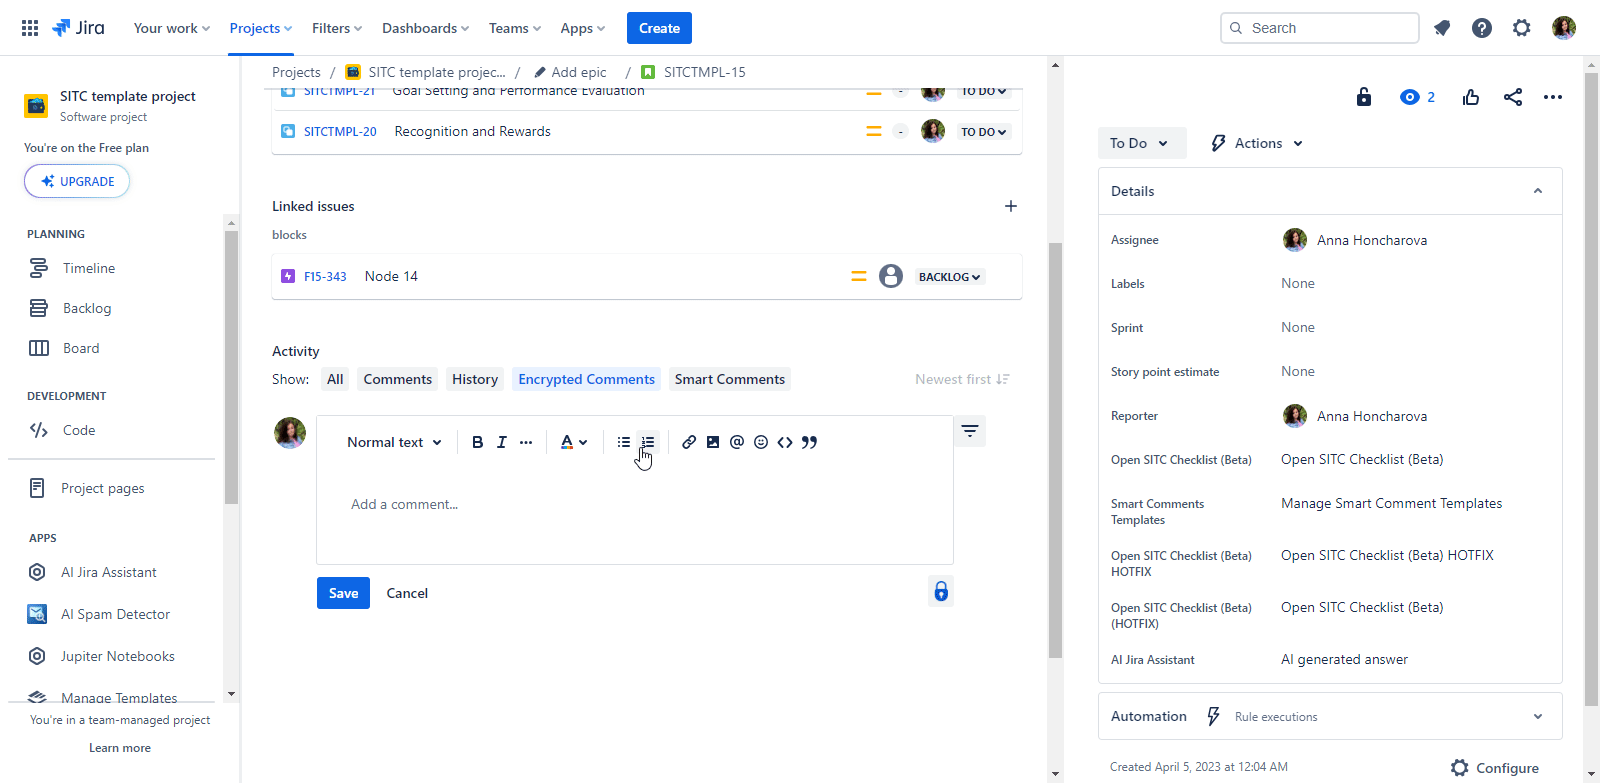Open the F15-343 linked issue
The image size is (1600, 783).
point(325,277)
